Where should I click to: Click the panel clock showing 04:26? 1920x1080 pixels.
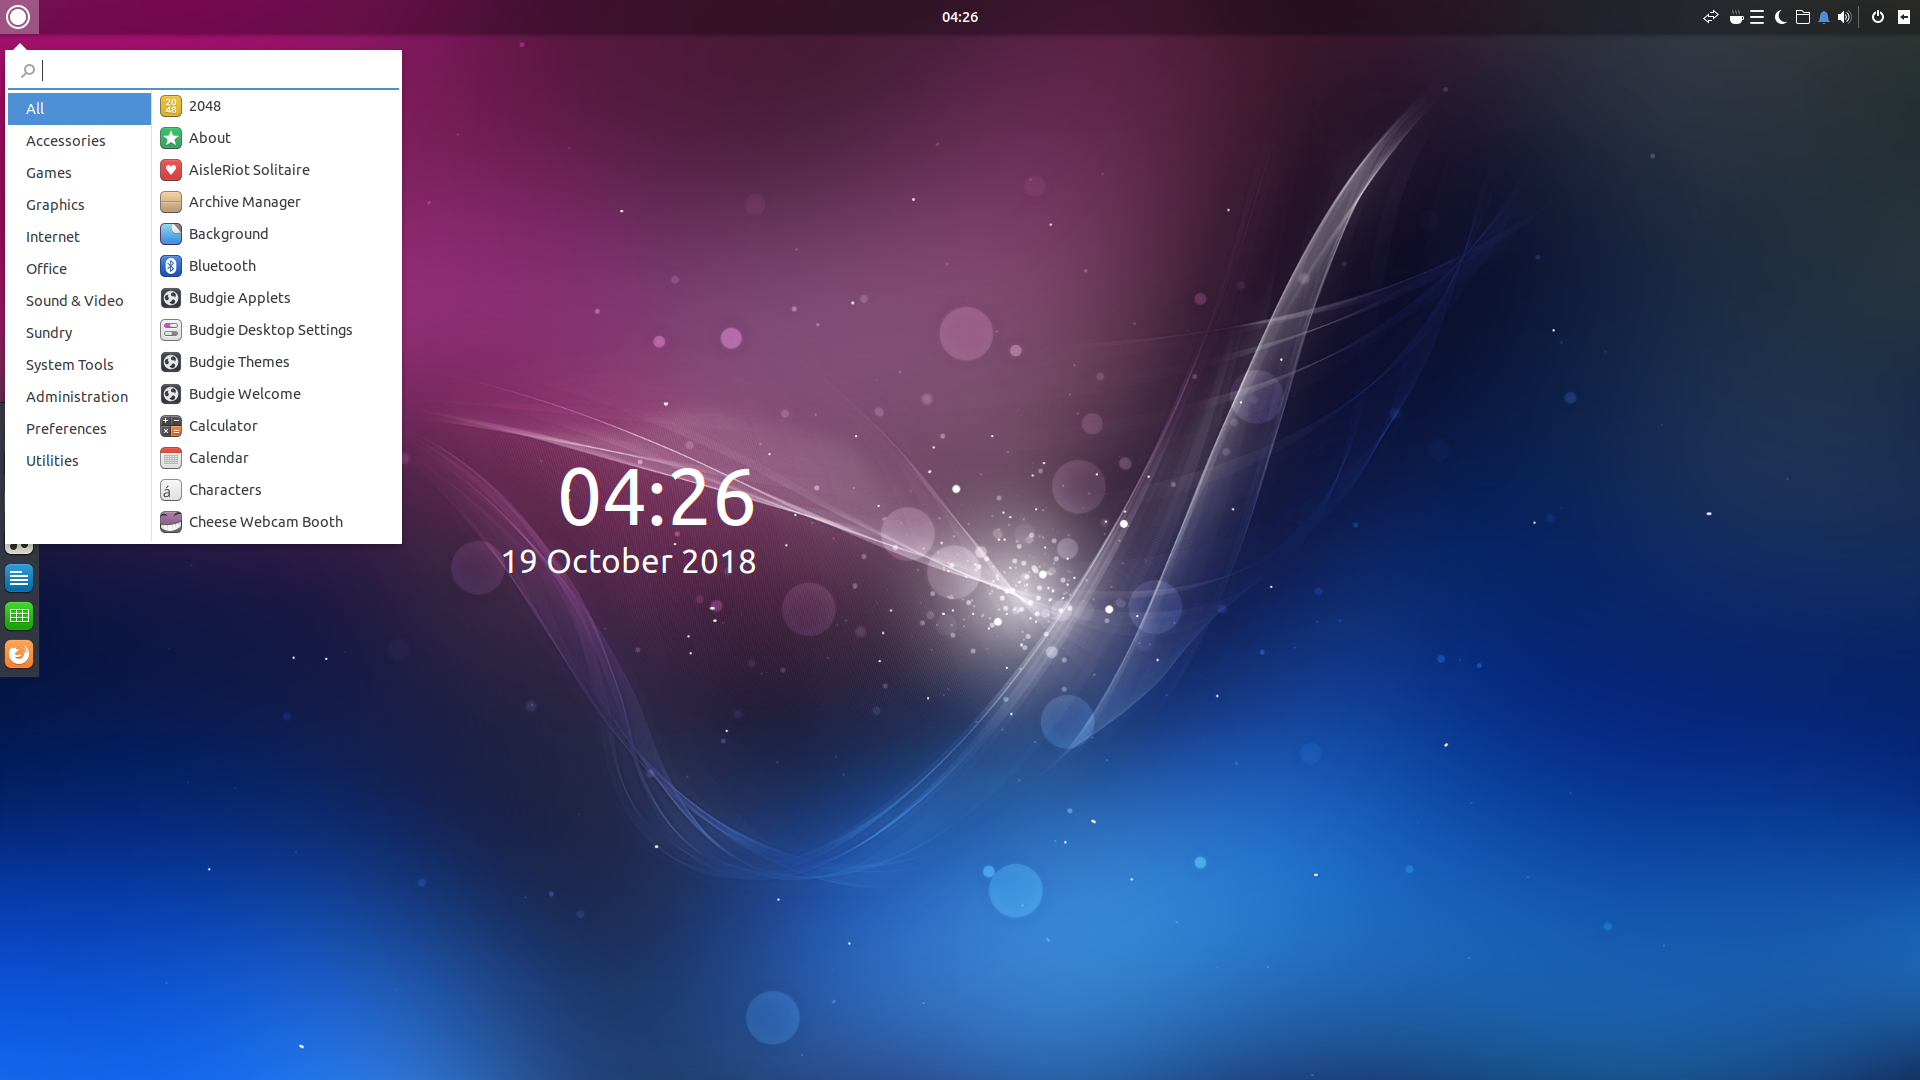point(960,17)
